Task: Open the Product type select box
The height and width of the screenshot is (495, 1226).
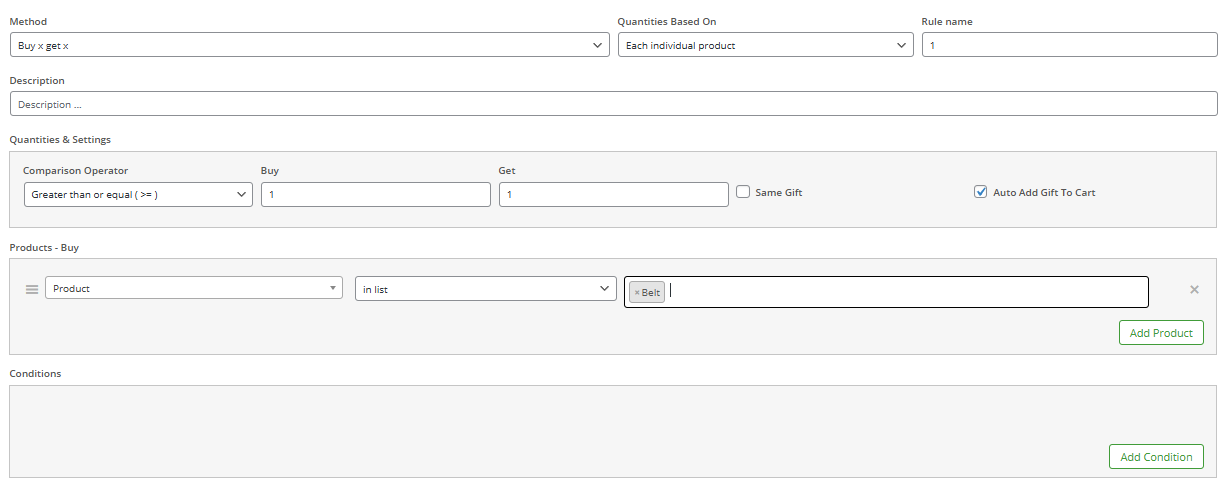Action: (194, 288)
